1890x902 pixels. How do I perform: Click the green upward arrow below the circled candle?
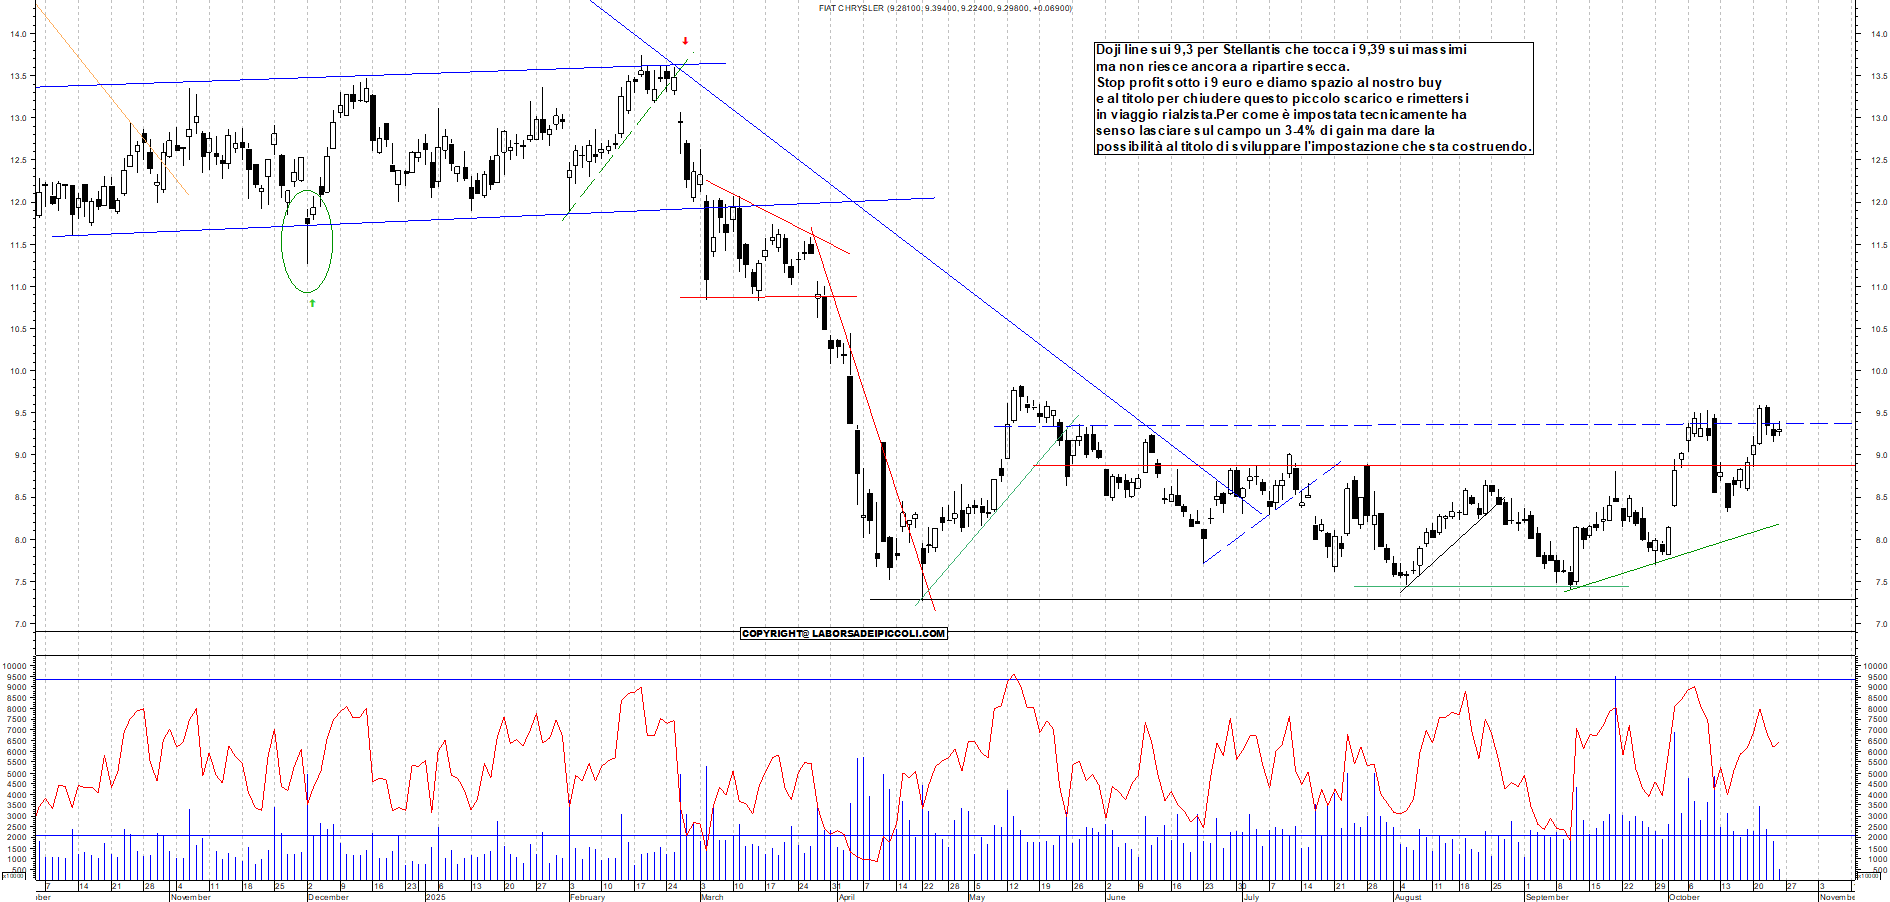[311, 302]
